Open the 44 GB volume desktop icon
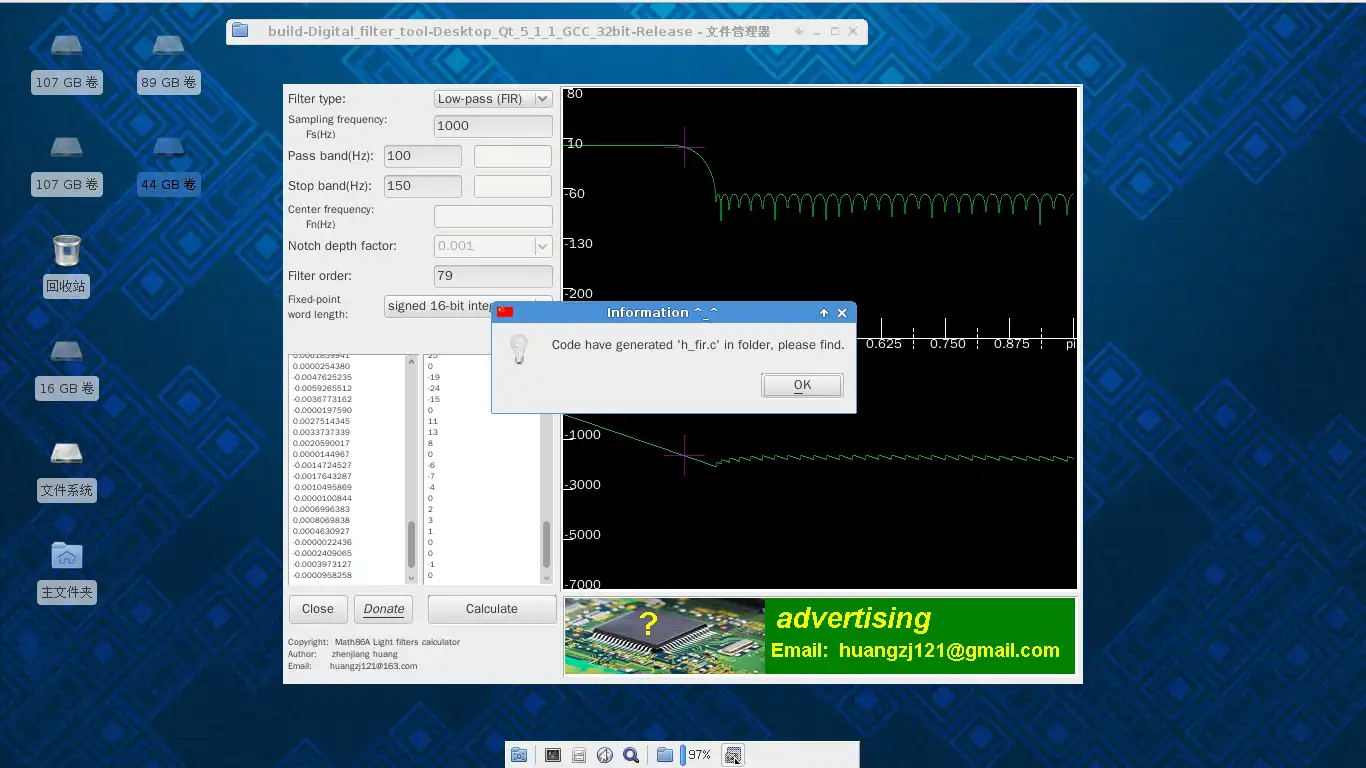 pos(168,148)
